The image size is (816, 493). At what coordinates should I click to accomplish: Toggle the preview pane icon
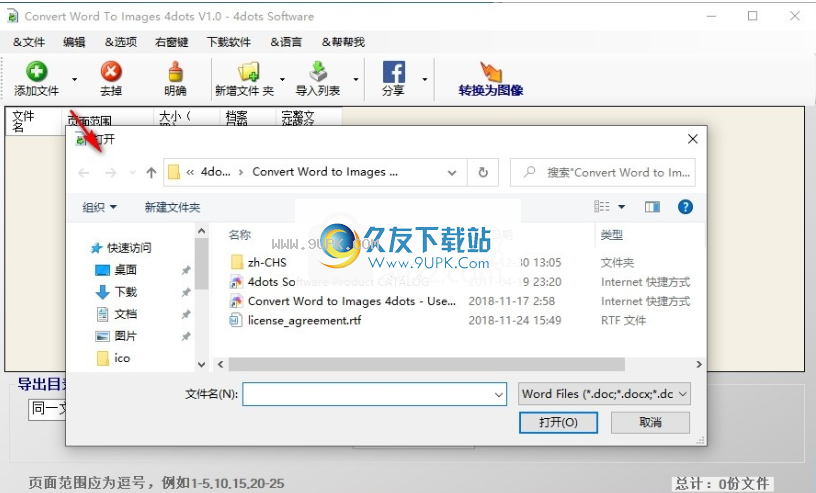coord(652,207)
